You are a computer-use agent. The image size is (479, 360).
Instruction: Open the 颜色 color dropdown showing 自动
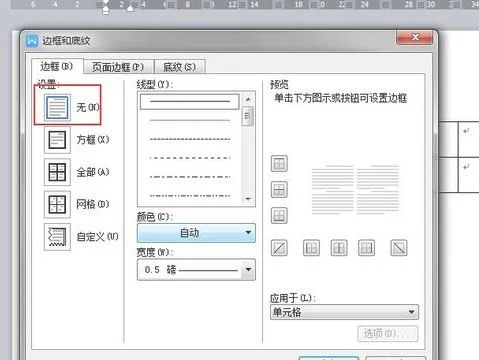(196, 233)
